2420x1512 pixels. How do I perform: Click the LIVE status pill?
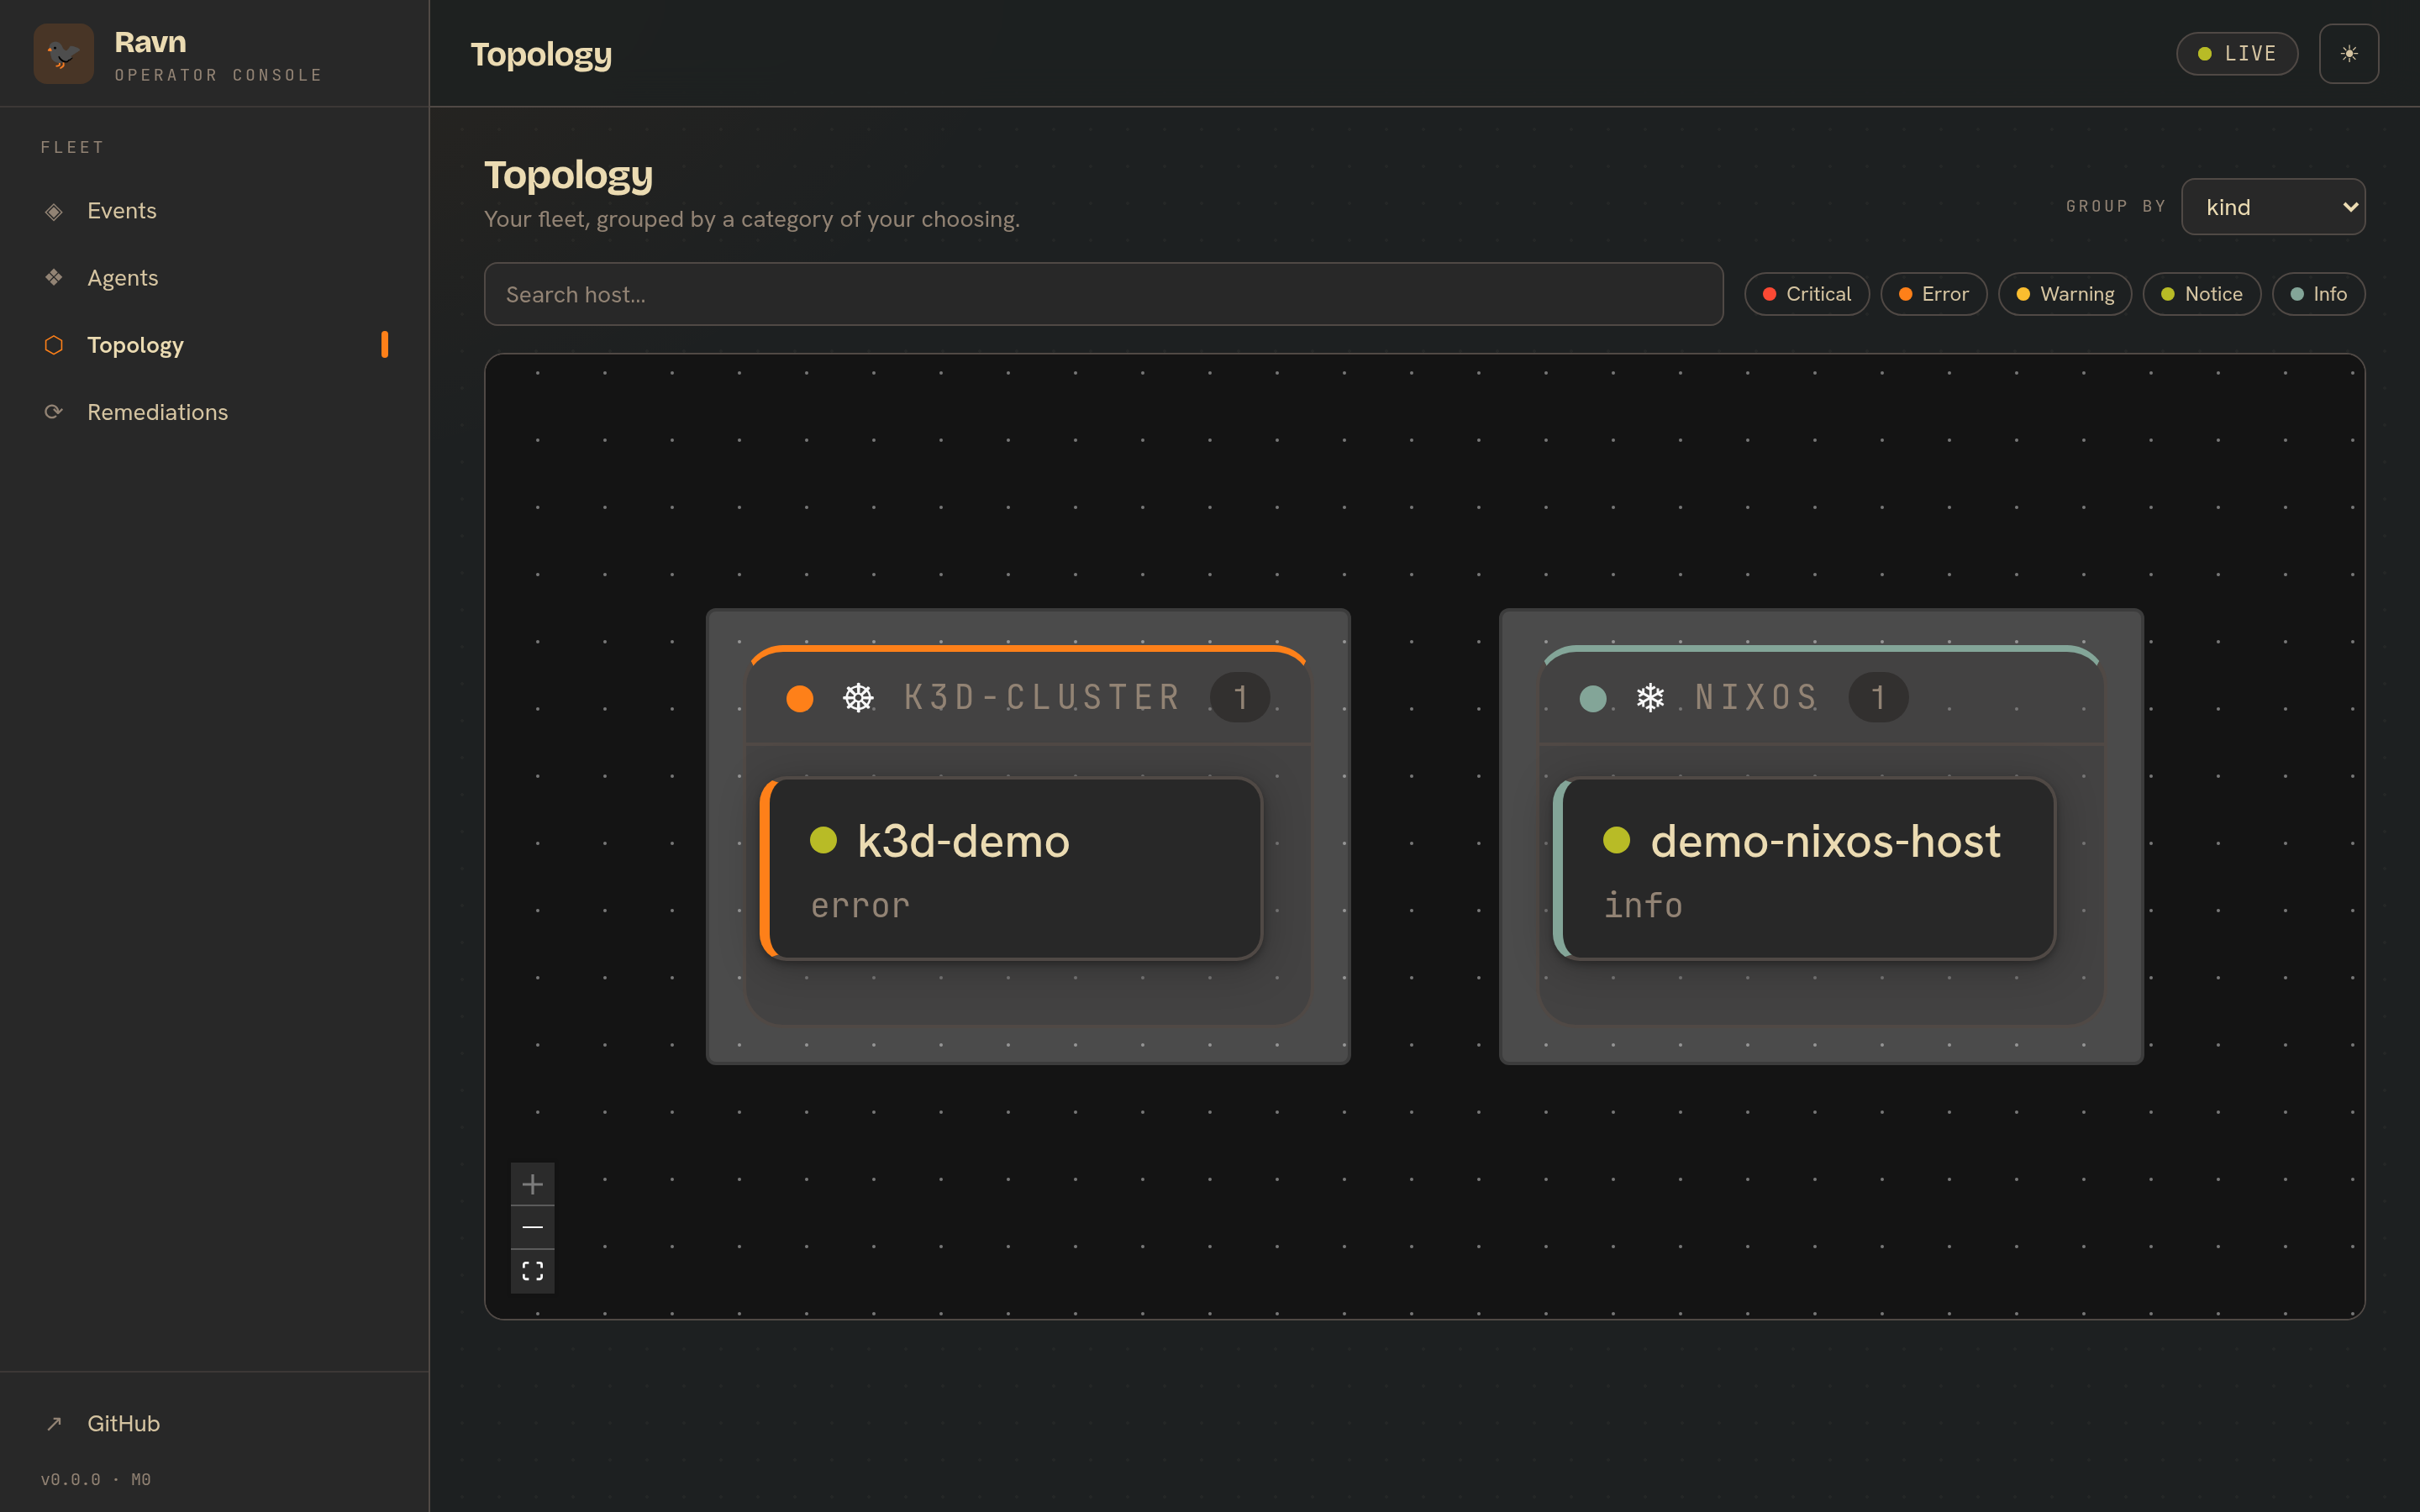click(2236, 54)
